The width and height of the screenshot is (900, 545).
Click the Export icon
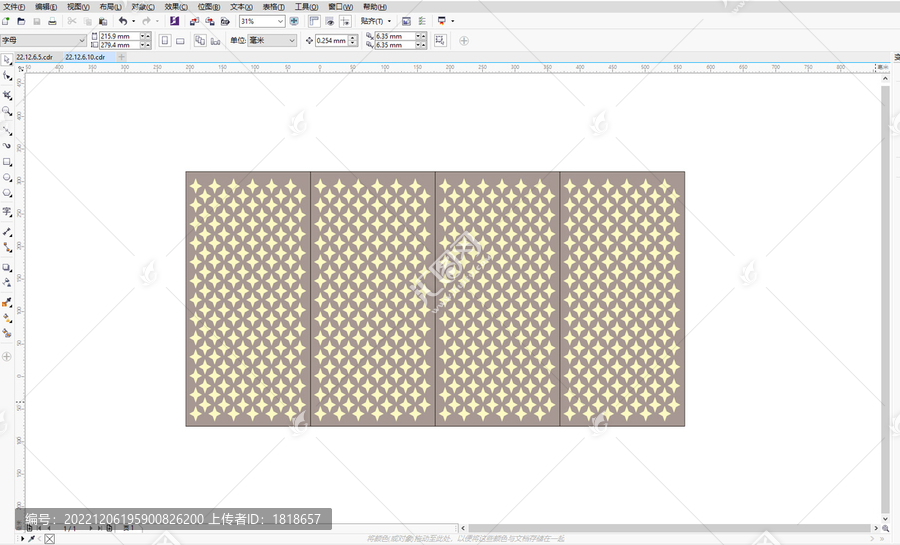coord(210,21)
